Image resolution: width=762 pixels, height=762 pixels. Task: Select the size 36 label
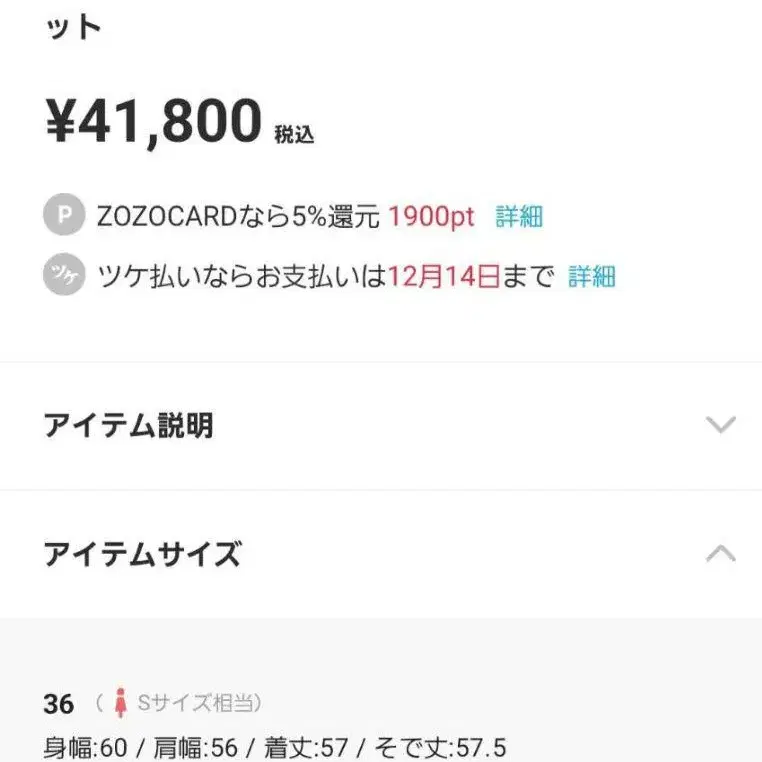pos(58,704)
